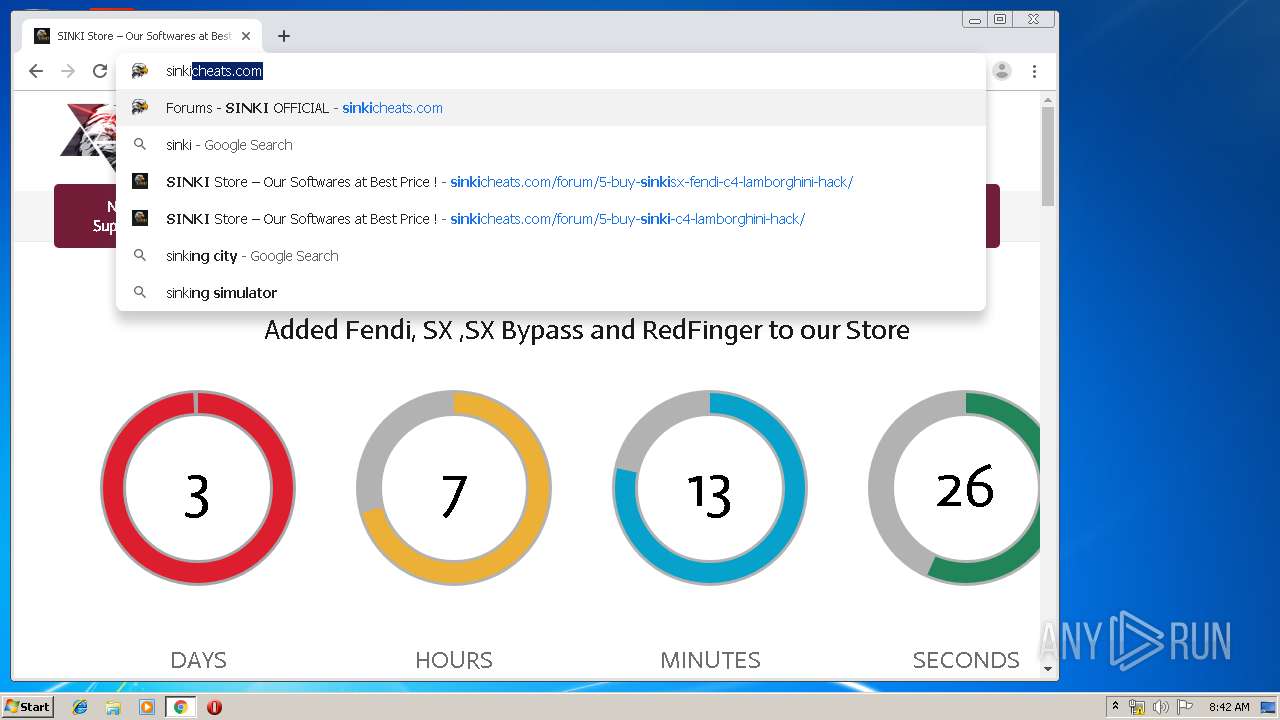Choose Forums - SINKI OFFICIAL suggestion
This screenshot has height=720, width=1280.
point(551,108)
